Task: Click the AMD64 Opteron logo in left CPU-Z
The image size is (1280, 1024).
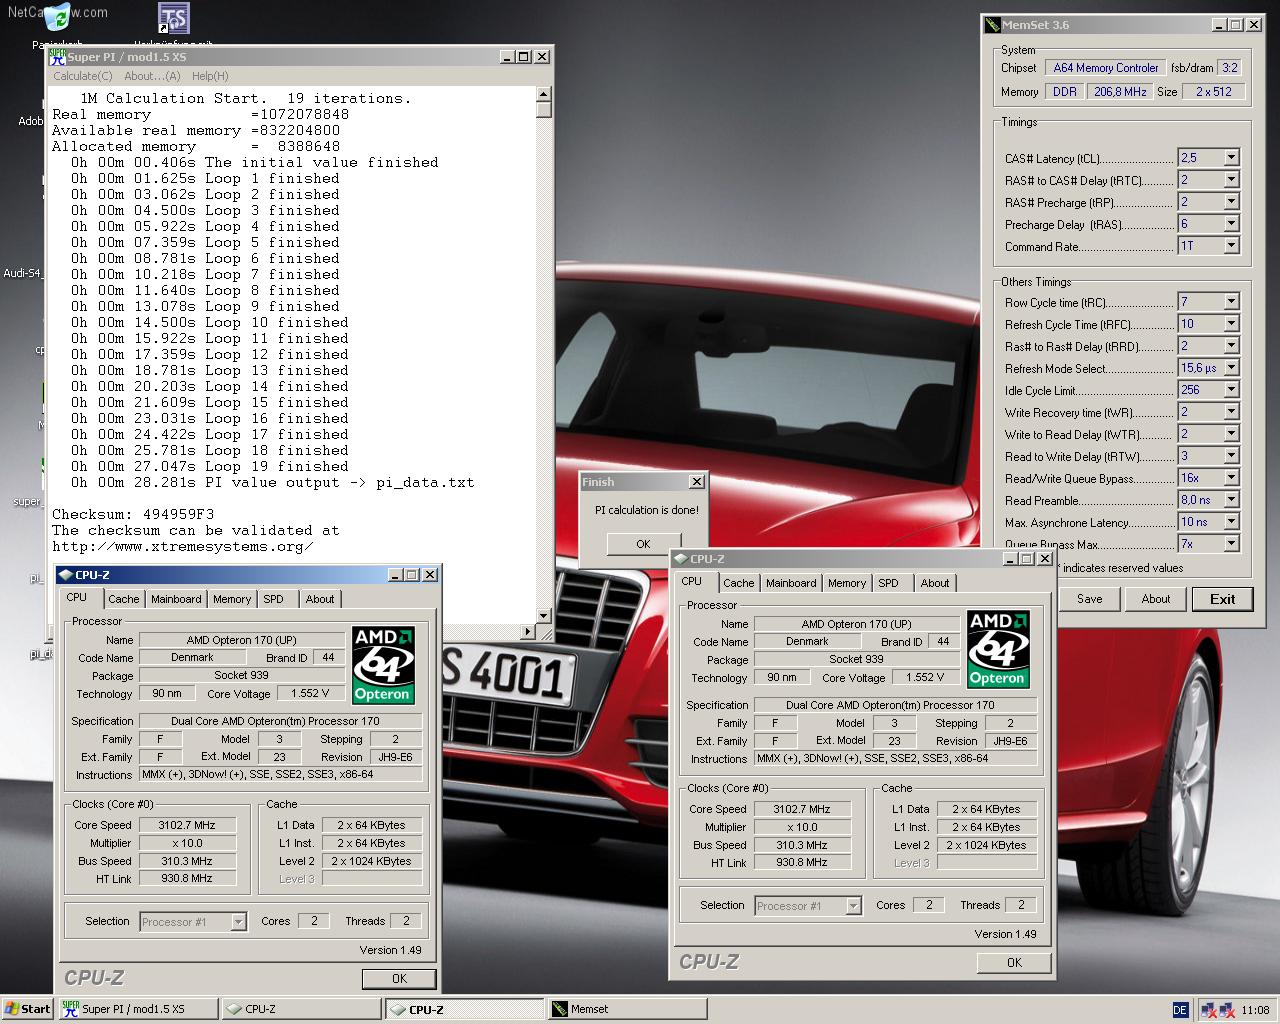Action: pyautogui.click(x=383, y=666)
